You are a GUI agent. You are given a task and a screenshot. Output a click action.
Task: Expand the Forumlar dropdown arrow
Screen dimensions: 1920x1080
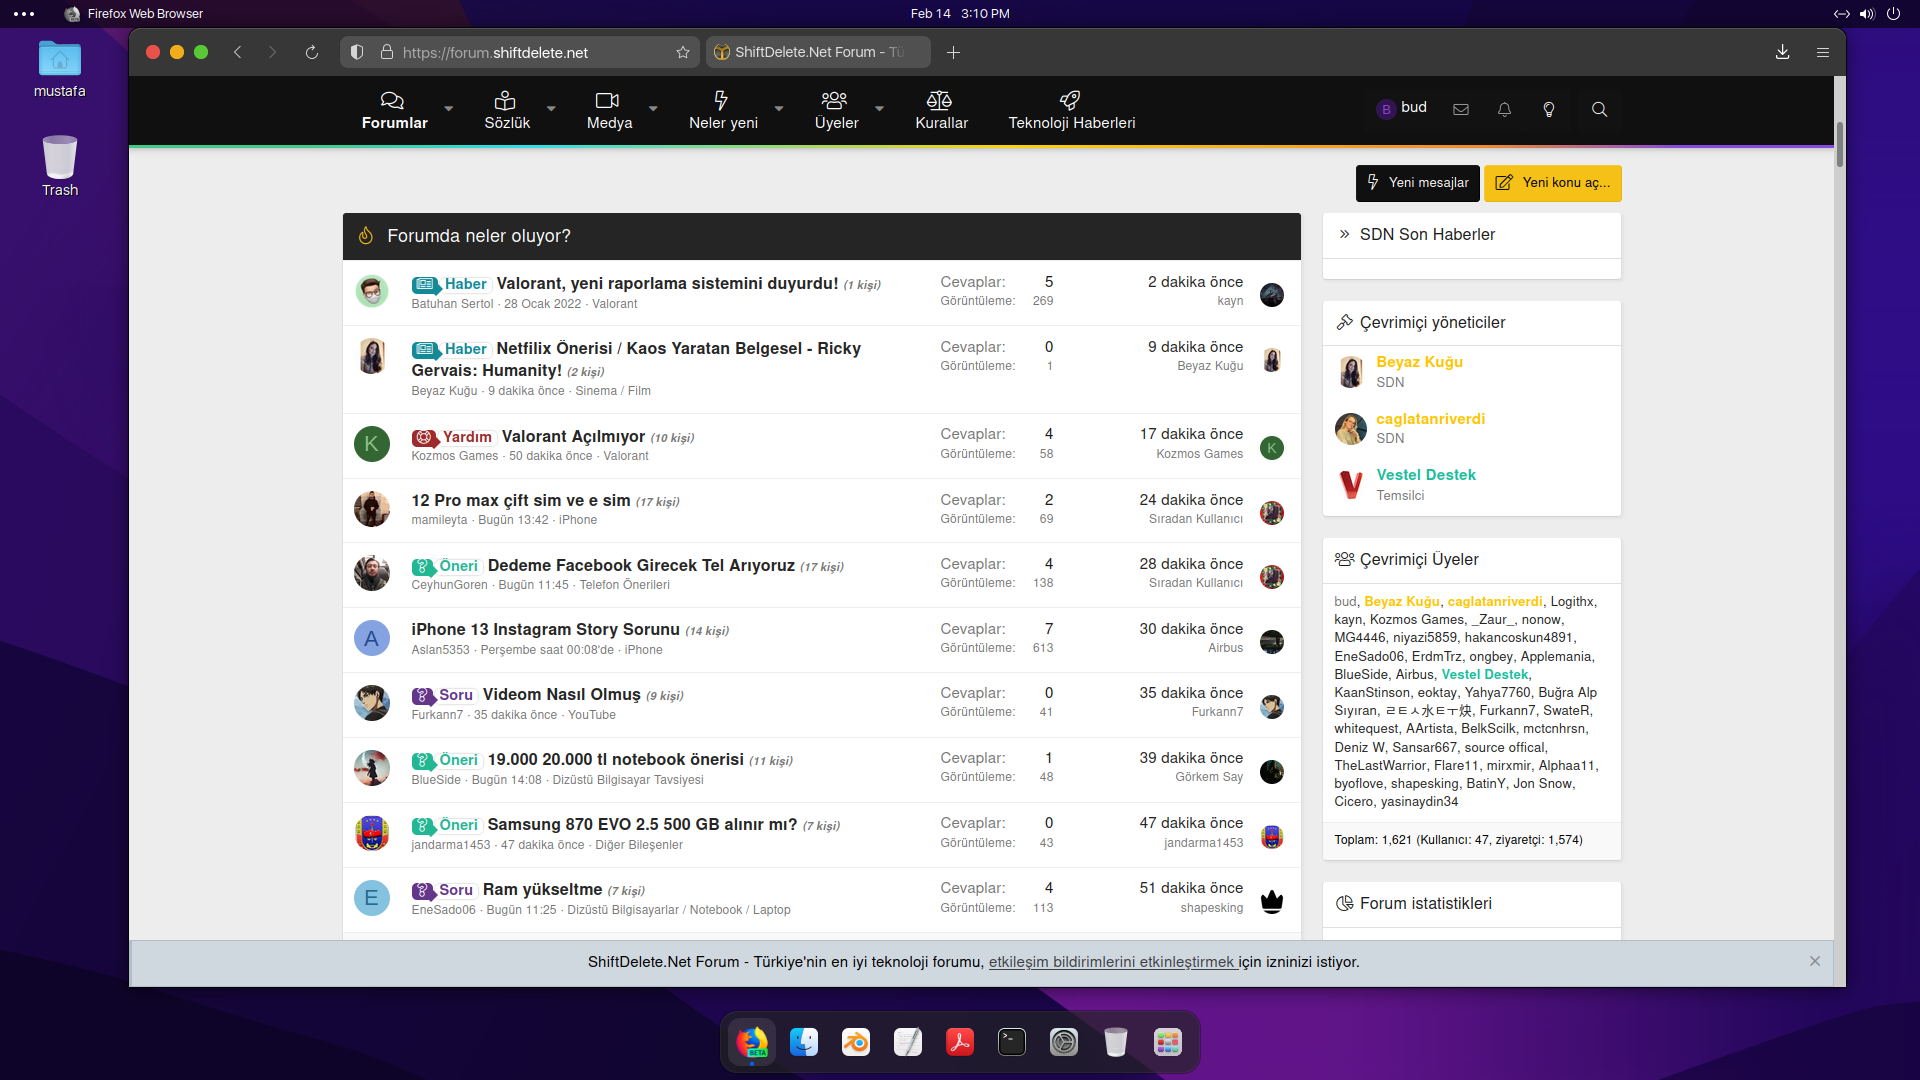pos(448,109)
